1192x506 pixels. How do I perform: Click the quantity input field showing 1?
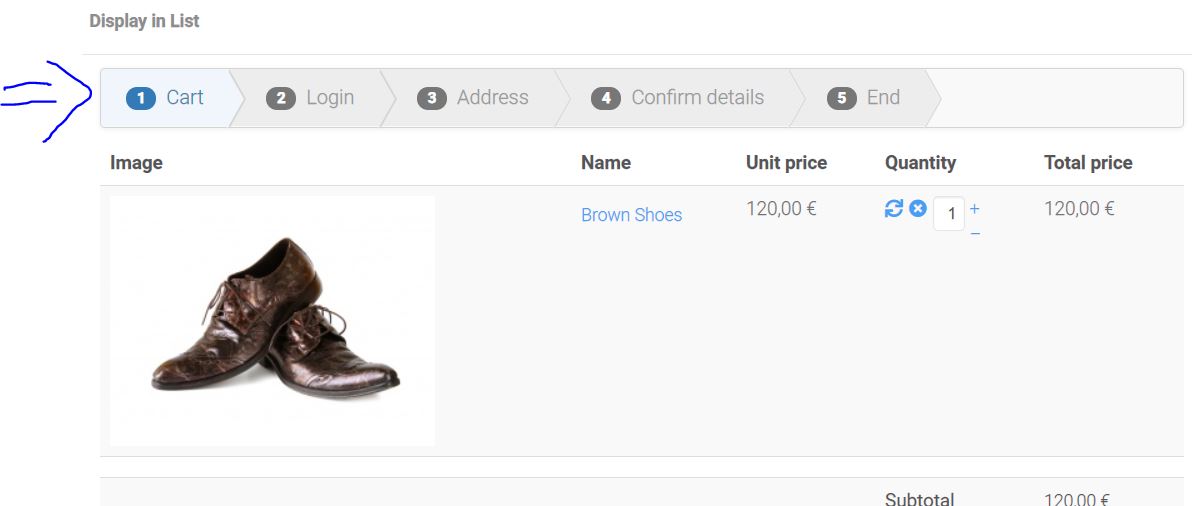click(949, 213)
